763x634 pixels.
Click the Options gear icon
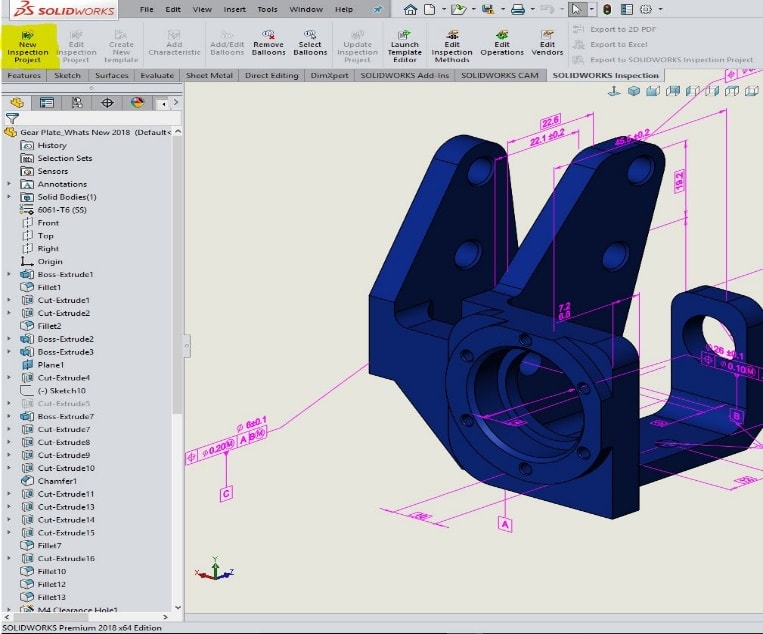click(x=646, y=9)
